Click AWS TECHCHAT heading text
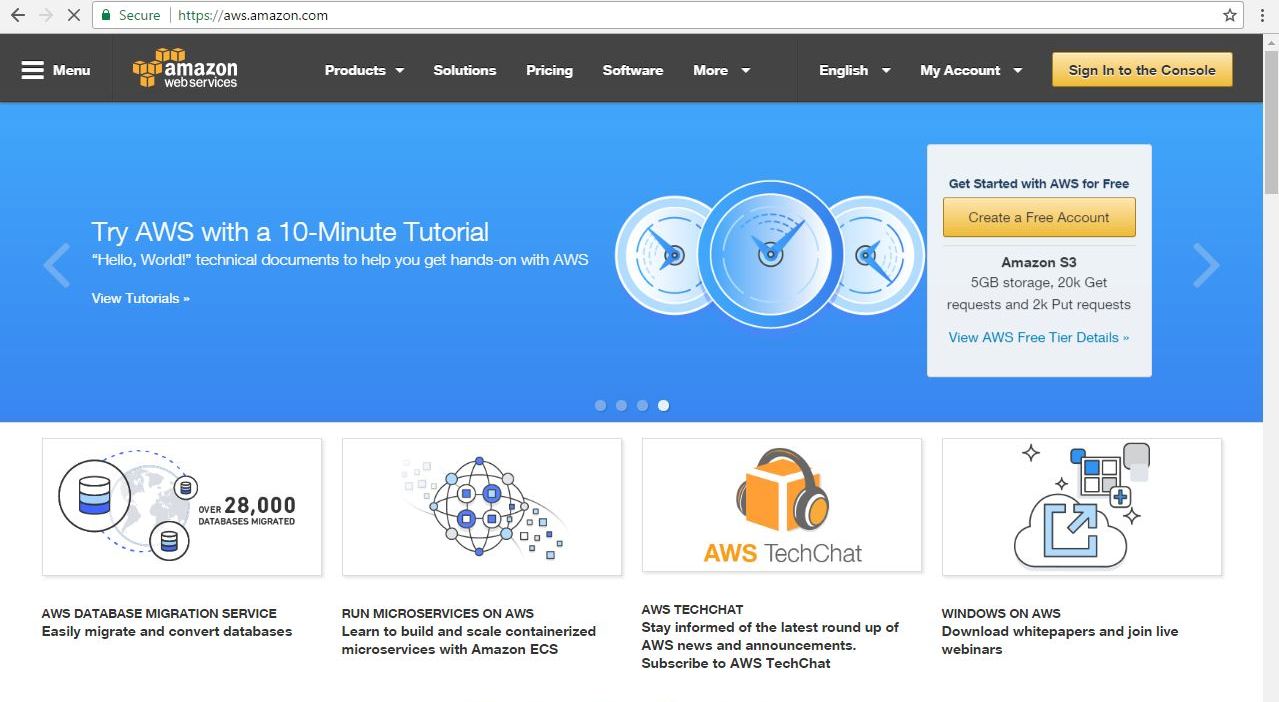 coord(693,609)
